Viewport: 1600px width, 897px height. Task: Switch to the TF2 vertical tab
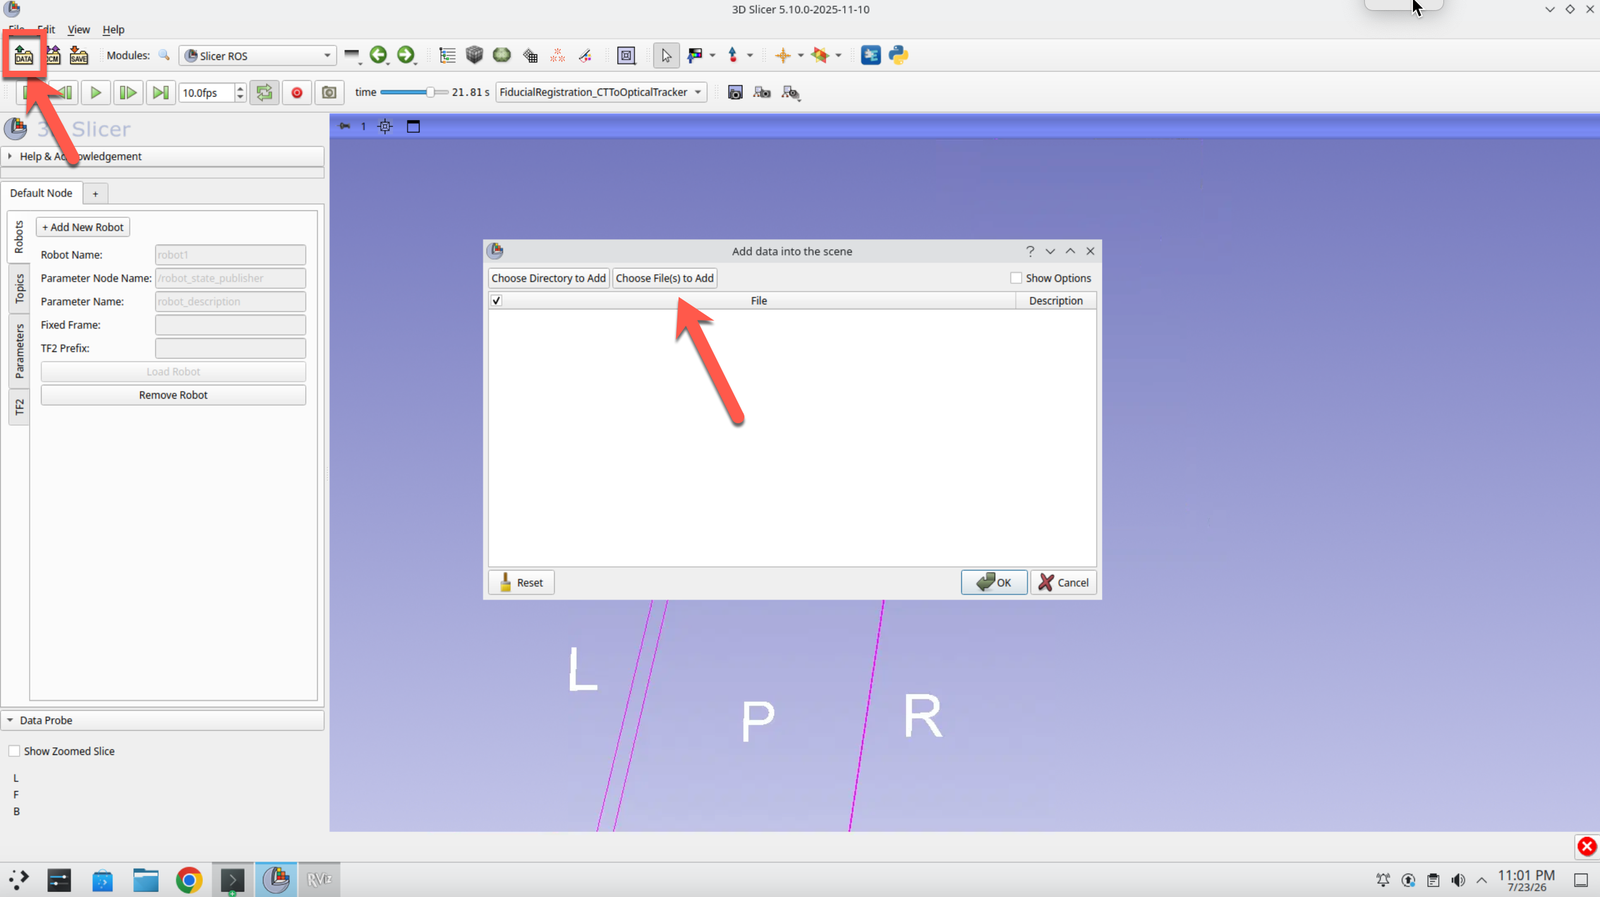tap(19, 407)
